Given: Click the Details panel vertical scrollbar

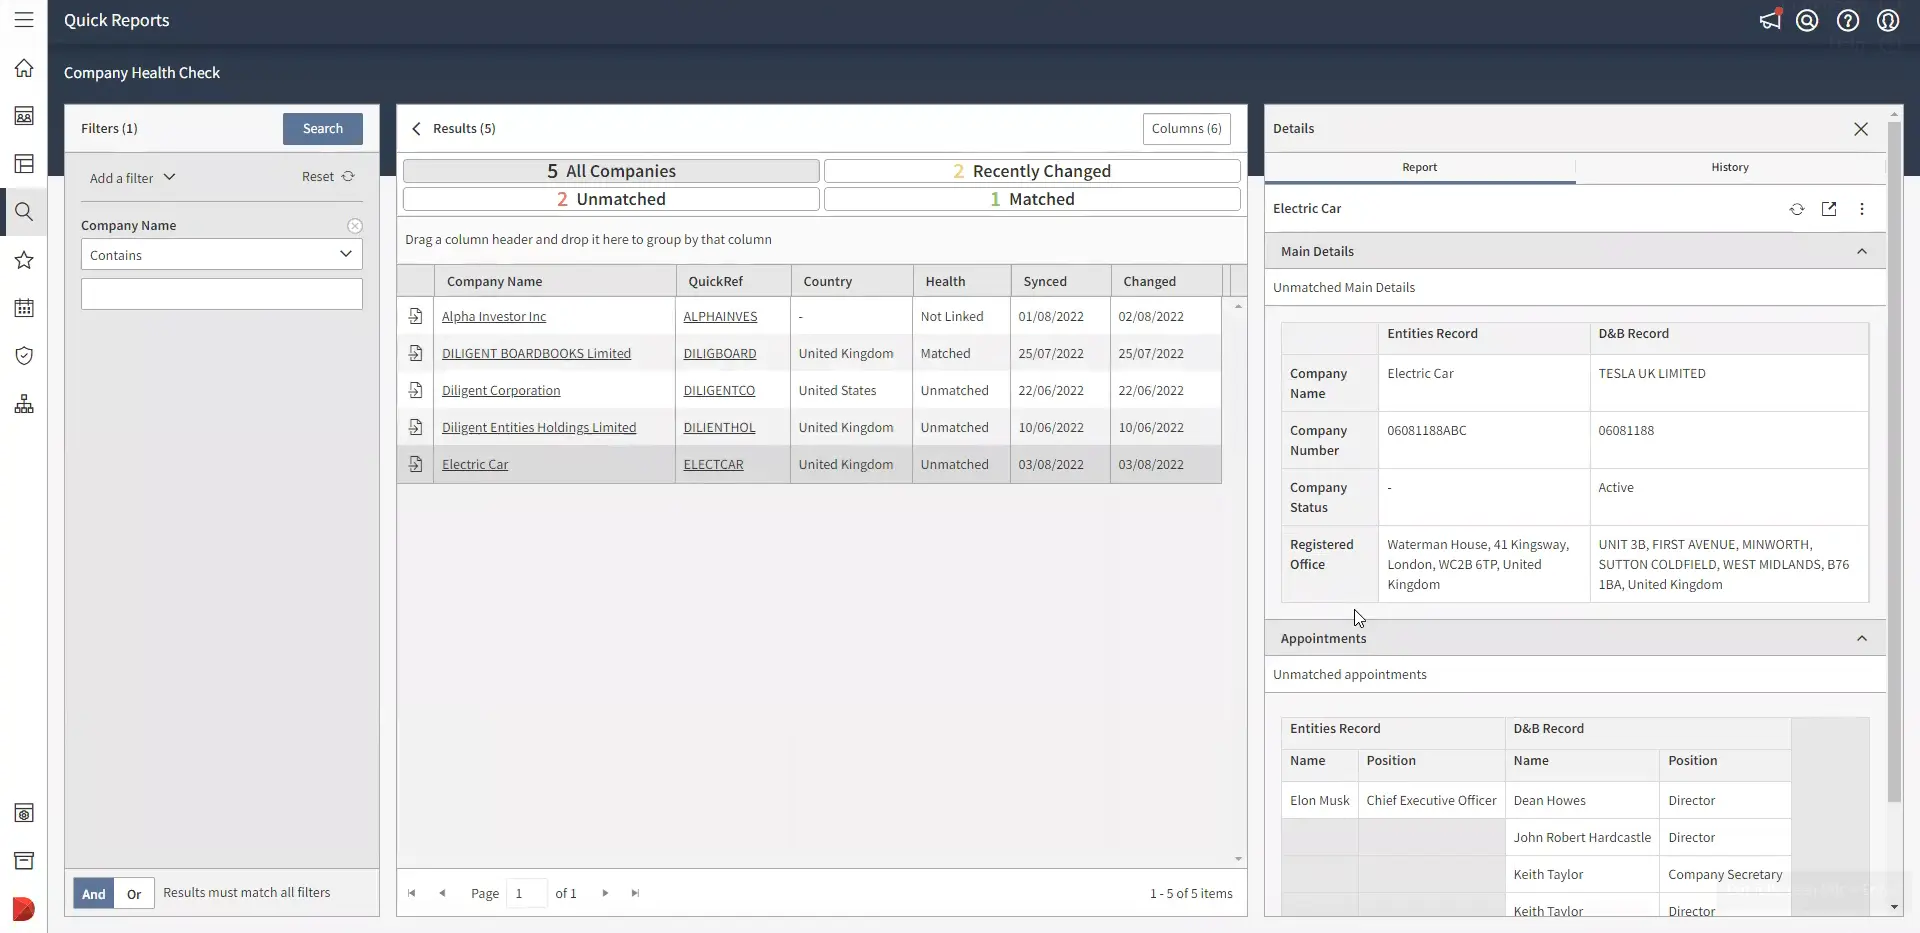Looking at the screenshot, I should tap(1894, 462).
